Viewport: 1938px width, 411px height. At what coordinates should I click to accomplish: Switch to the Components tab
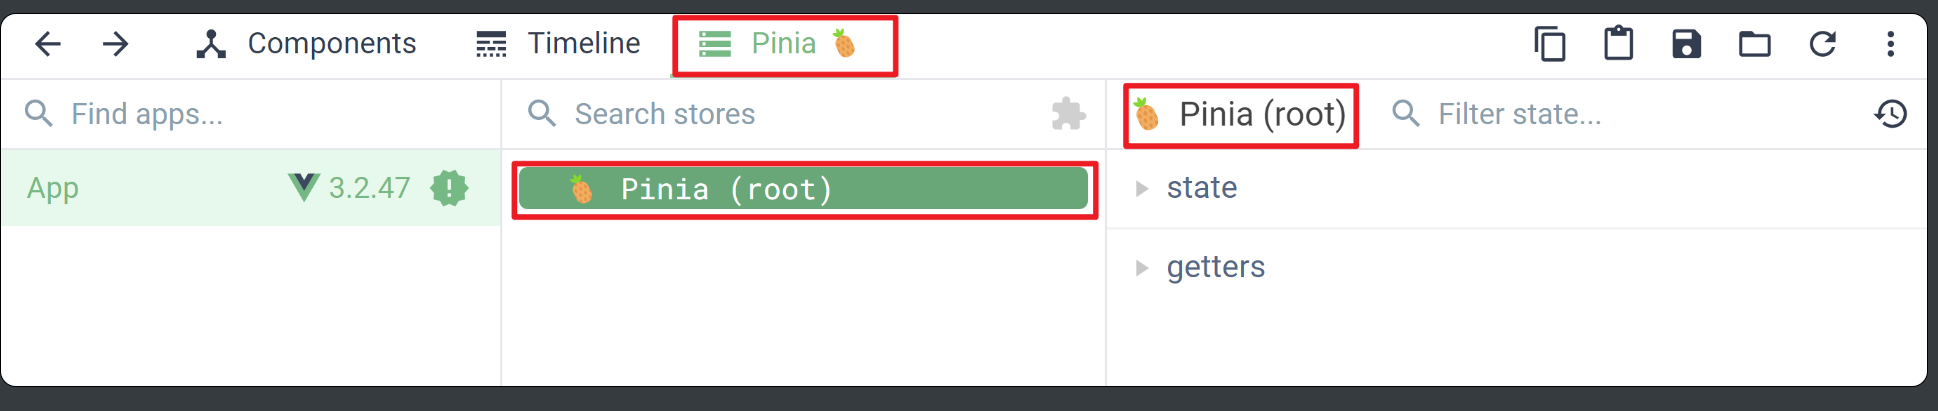coord(306,44)
